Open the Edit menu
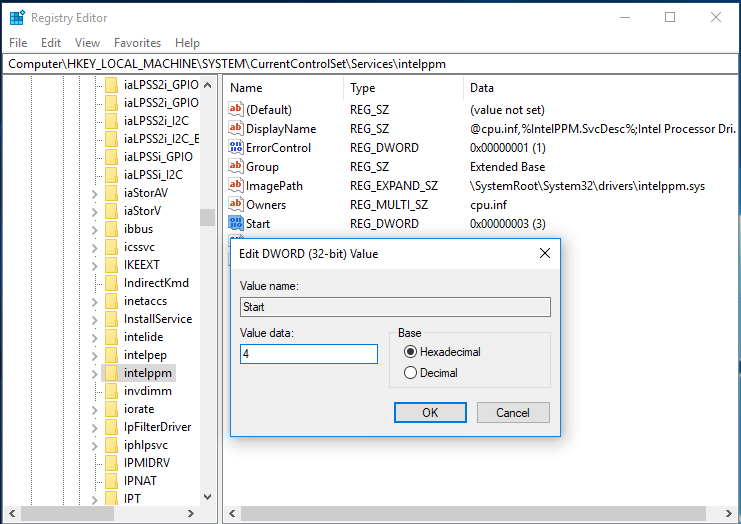Viewport: 741px width, 524px height. tap(51, 43)
